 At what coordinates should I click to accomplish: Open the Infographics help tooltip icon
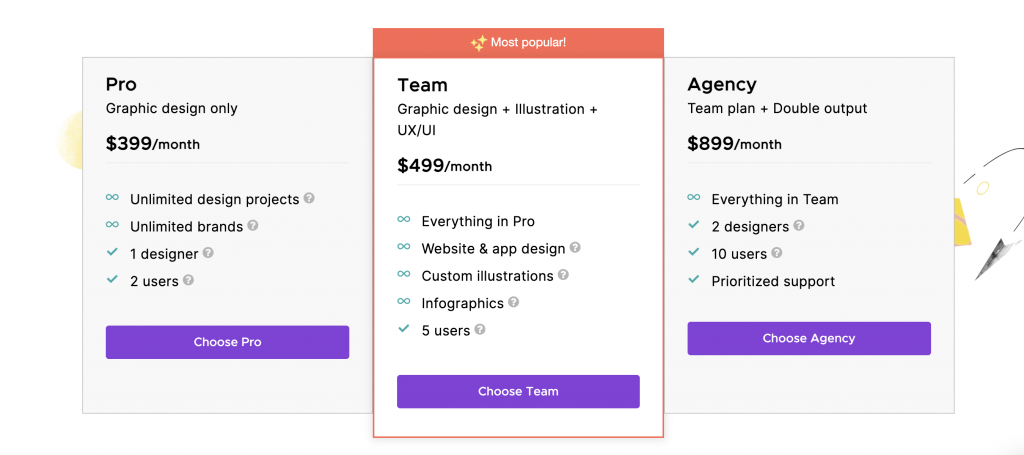[x=513, y=302]
